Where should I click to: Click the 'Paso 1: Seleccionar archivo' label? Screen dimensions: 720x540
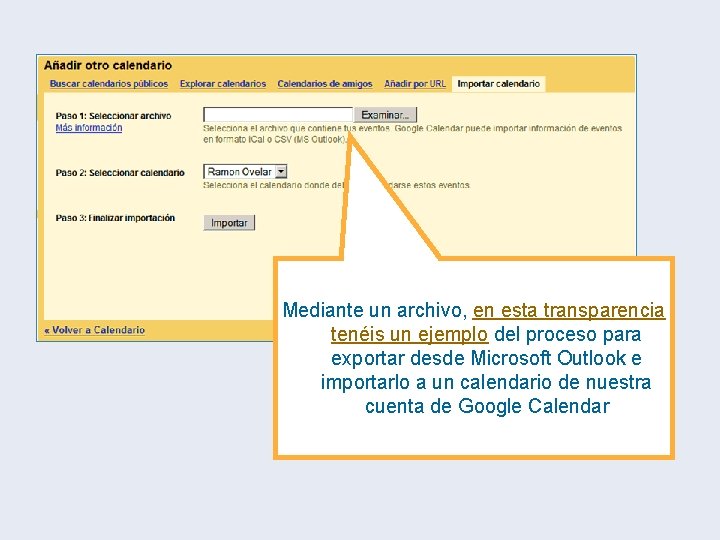[113, 116]
